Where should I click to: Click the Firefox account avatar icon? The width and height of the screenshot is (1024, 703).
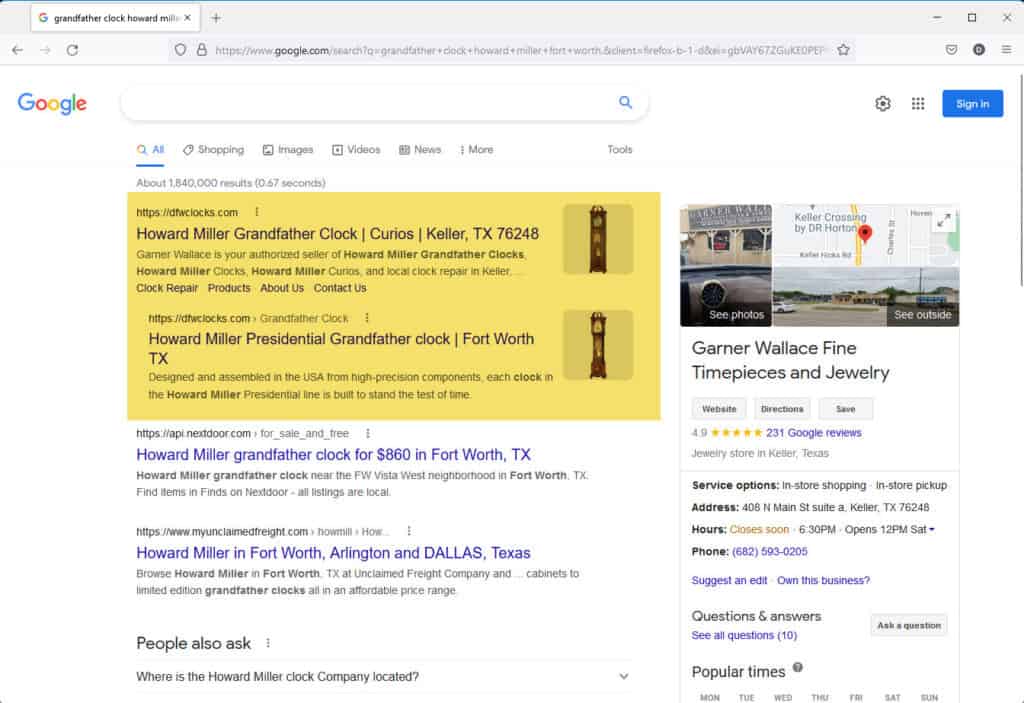(978, 50)
